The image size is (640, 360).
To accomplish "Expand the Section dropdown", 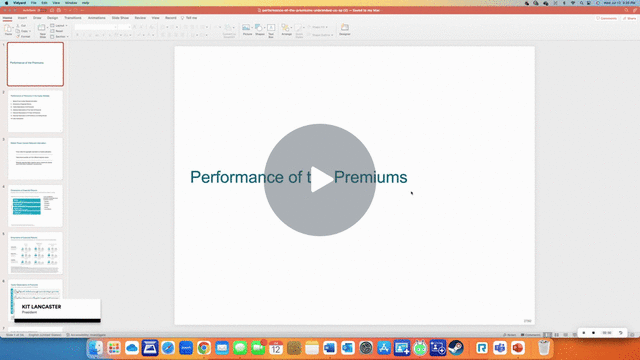I will pos(60,37).
